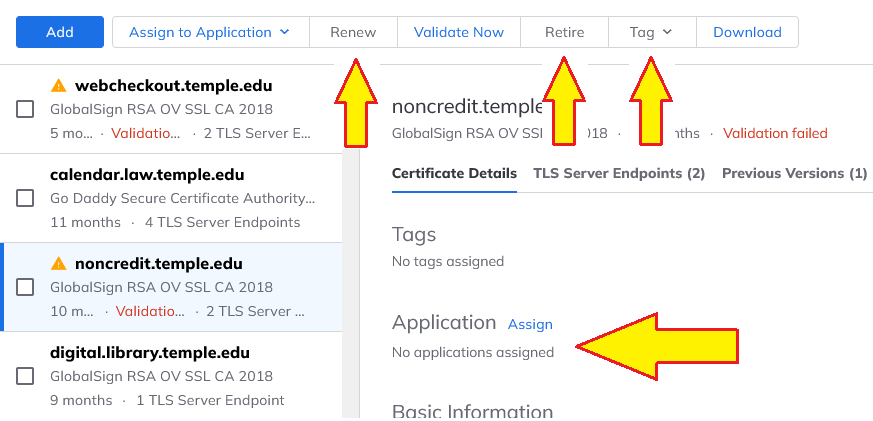Switch to the Certificate Details tab
This screenshot has height=421, width=873.
[x=454, y=173]
